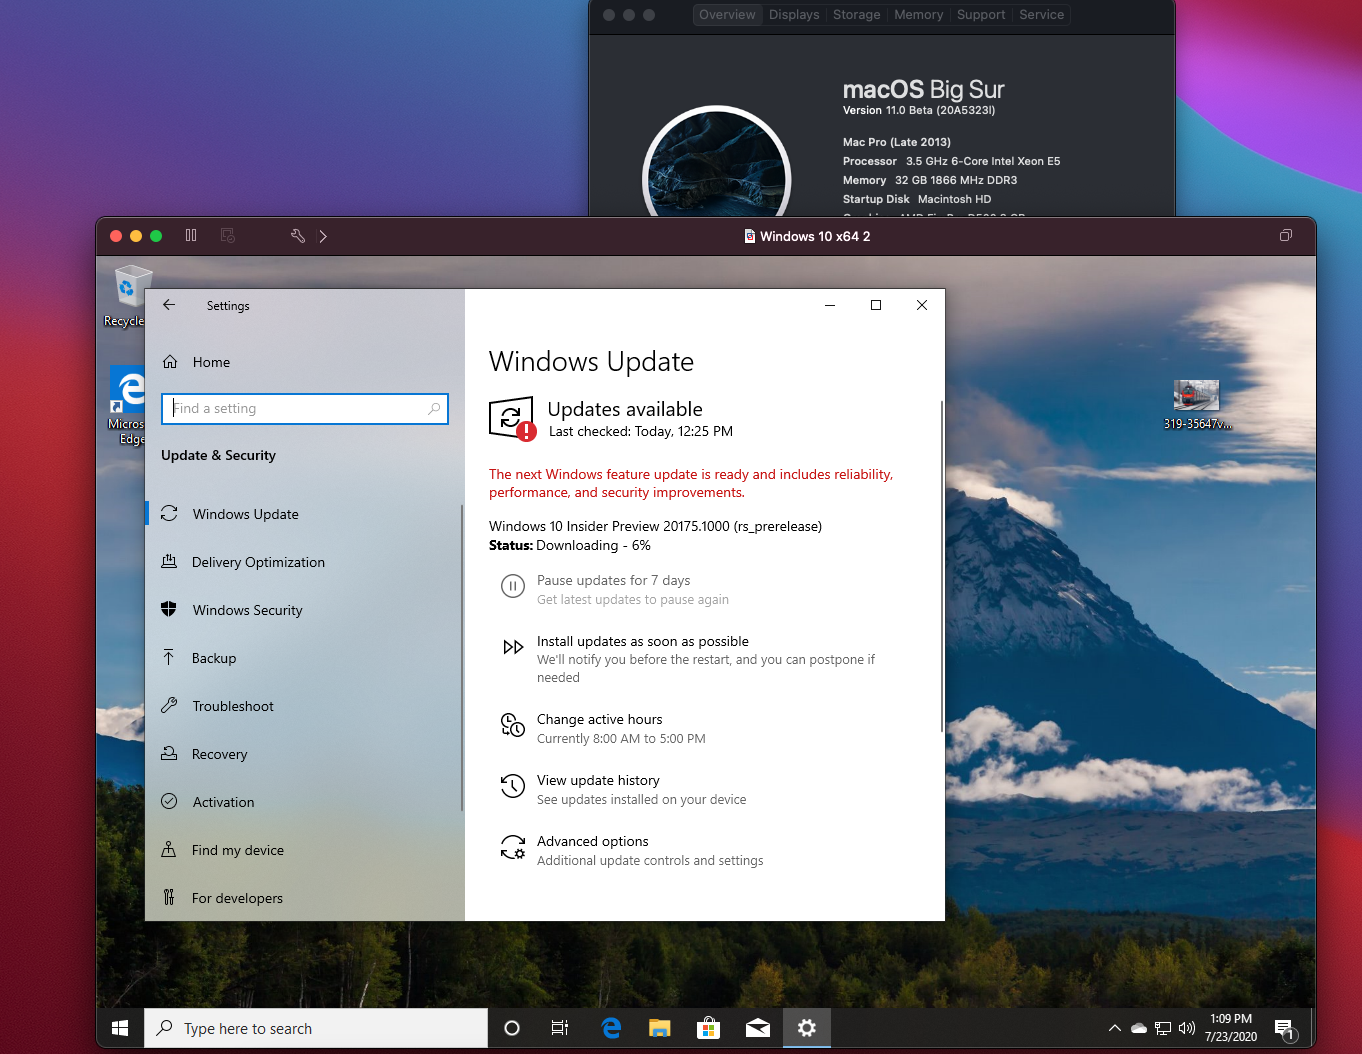Switch to Displays tab in About This Mac
1362x1054 pixels.
(794, 15)
